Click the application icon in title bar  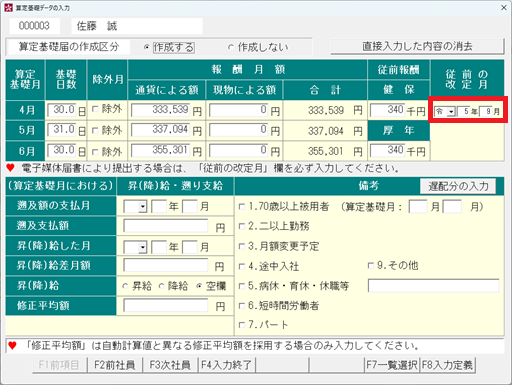pyautogui.click(x=8, y=7)
